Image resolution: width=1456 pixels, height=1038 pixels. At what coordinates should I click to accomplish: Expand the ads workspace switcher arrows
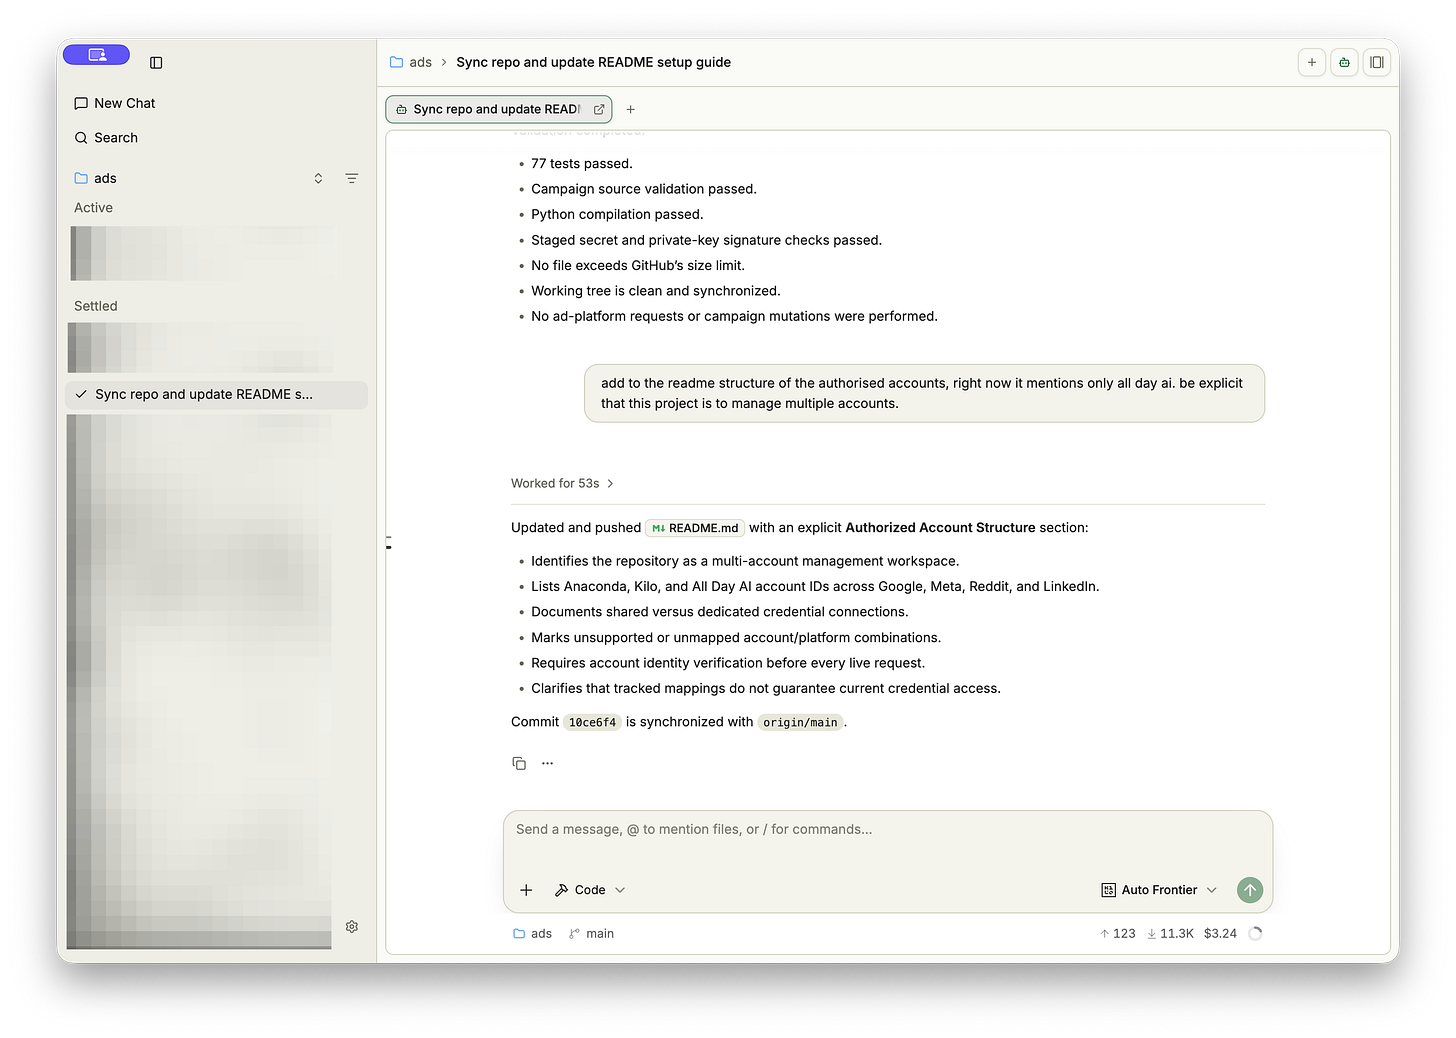click(318, 178)
